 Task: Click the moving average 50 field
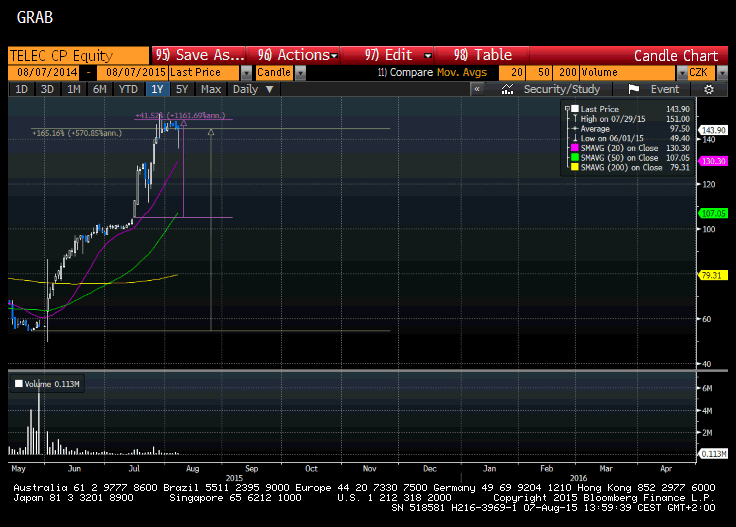pyautogui.click(x=539, y=73)
